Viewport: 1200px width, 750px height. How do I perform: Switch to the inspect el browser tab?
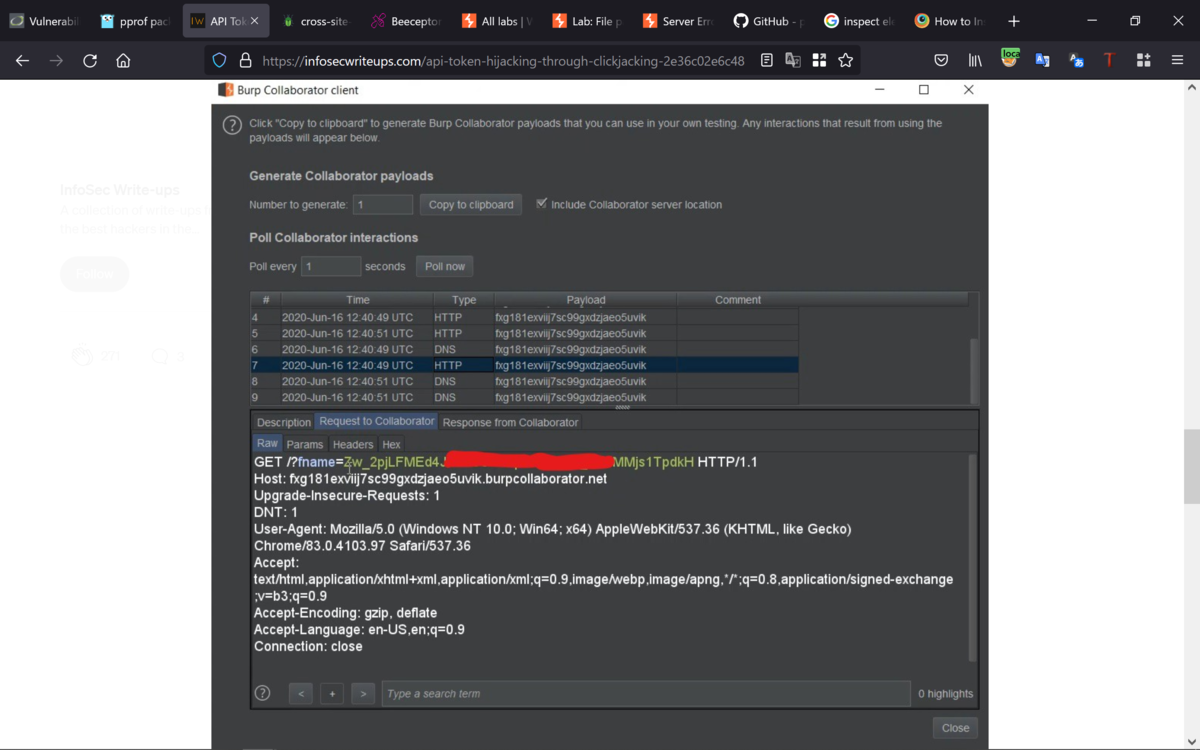tap(858, 21)
